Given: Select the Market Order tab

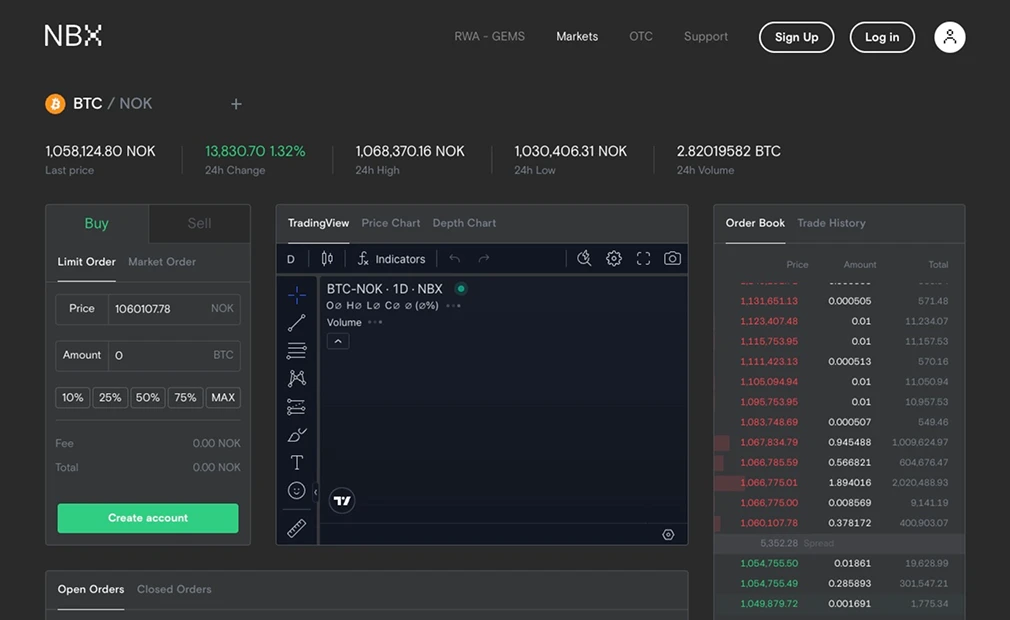Looking at the screenshot, I should [162, 261].
